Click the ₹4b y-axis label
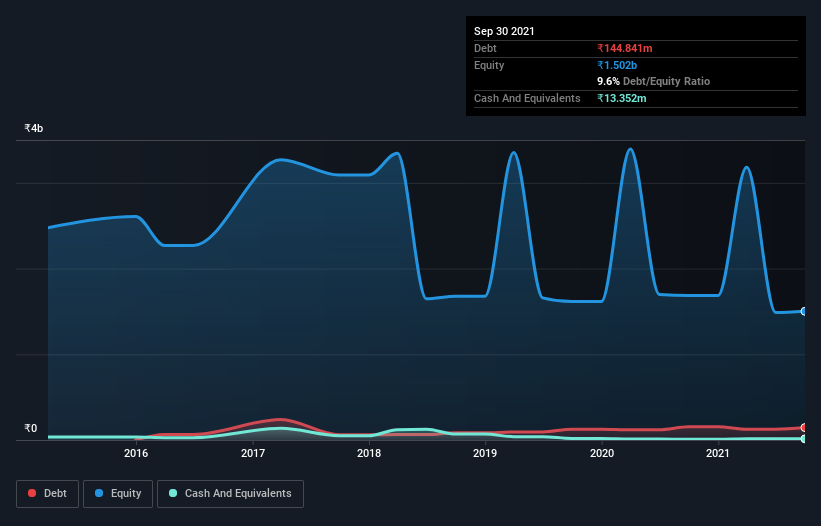Screen dimensions: 821x526 34,128
